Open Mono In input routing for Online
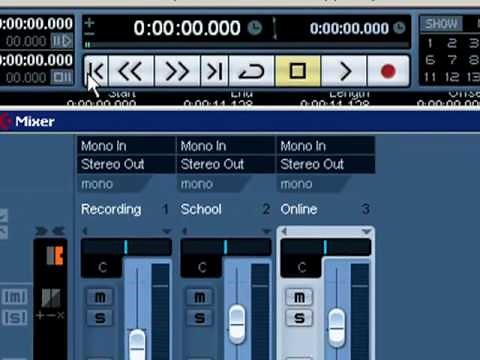 click(326, 146)
